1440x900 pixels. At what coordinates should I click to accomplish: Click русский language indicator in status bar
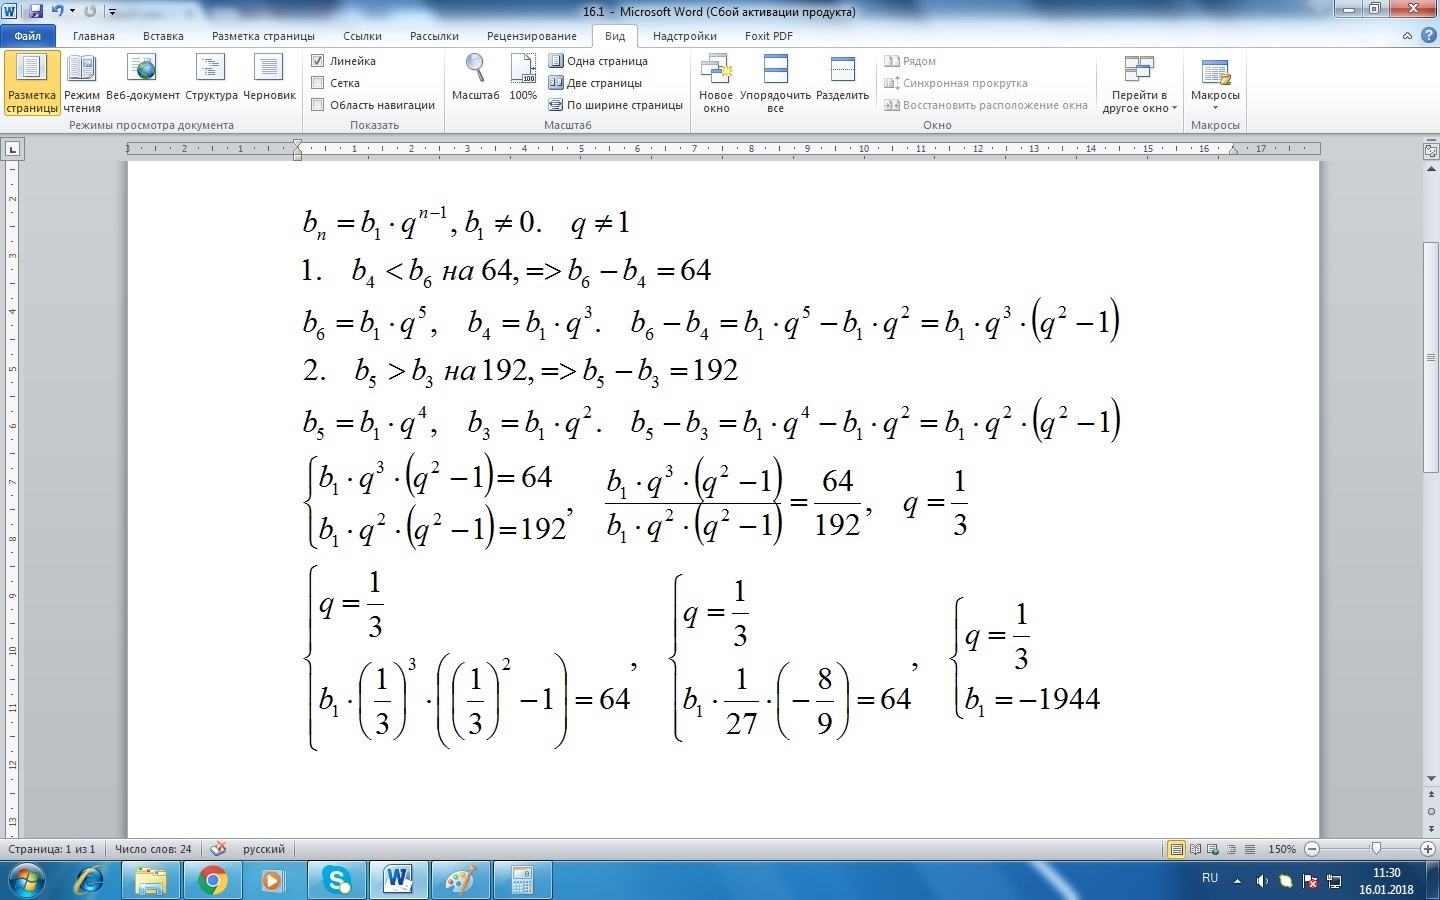262,849
